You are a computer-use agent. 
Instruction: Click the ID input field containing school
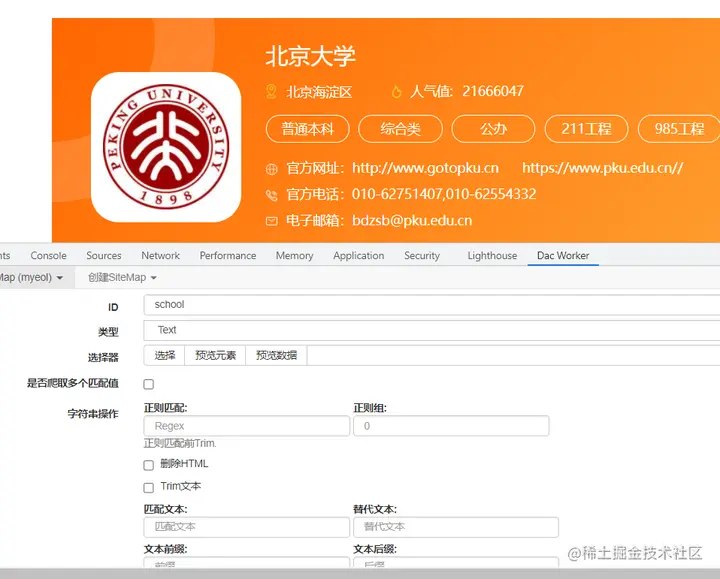(432, 305)
